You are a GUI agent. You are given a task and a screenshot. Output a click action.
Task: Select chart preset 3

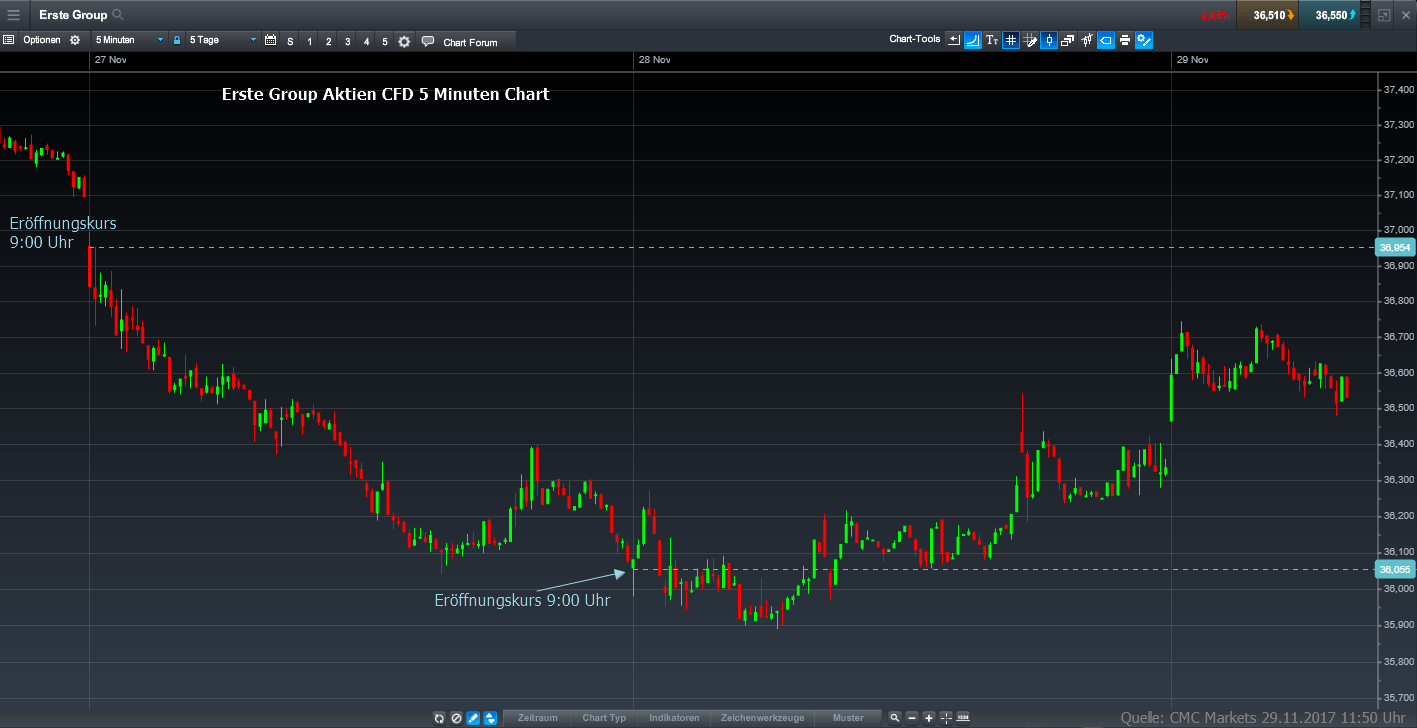click(x=347, y=41)
